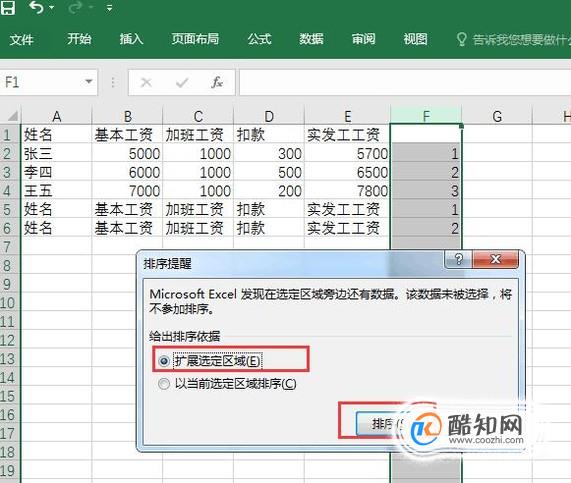Switch to the 数据 ribbon tab
Viewport: 571px width, 483px height.
pyautogui.click(x=311, y=39)
